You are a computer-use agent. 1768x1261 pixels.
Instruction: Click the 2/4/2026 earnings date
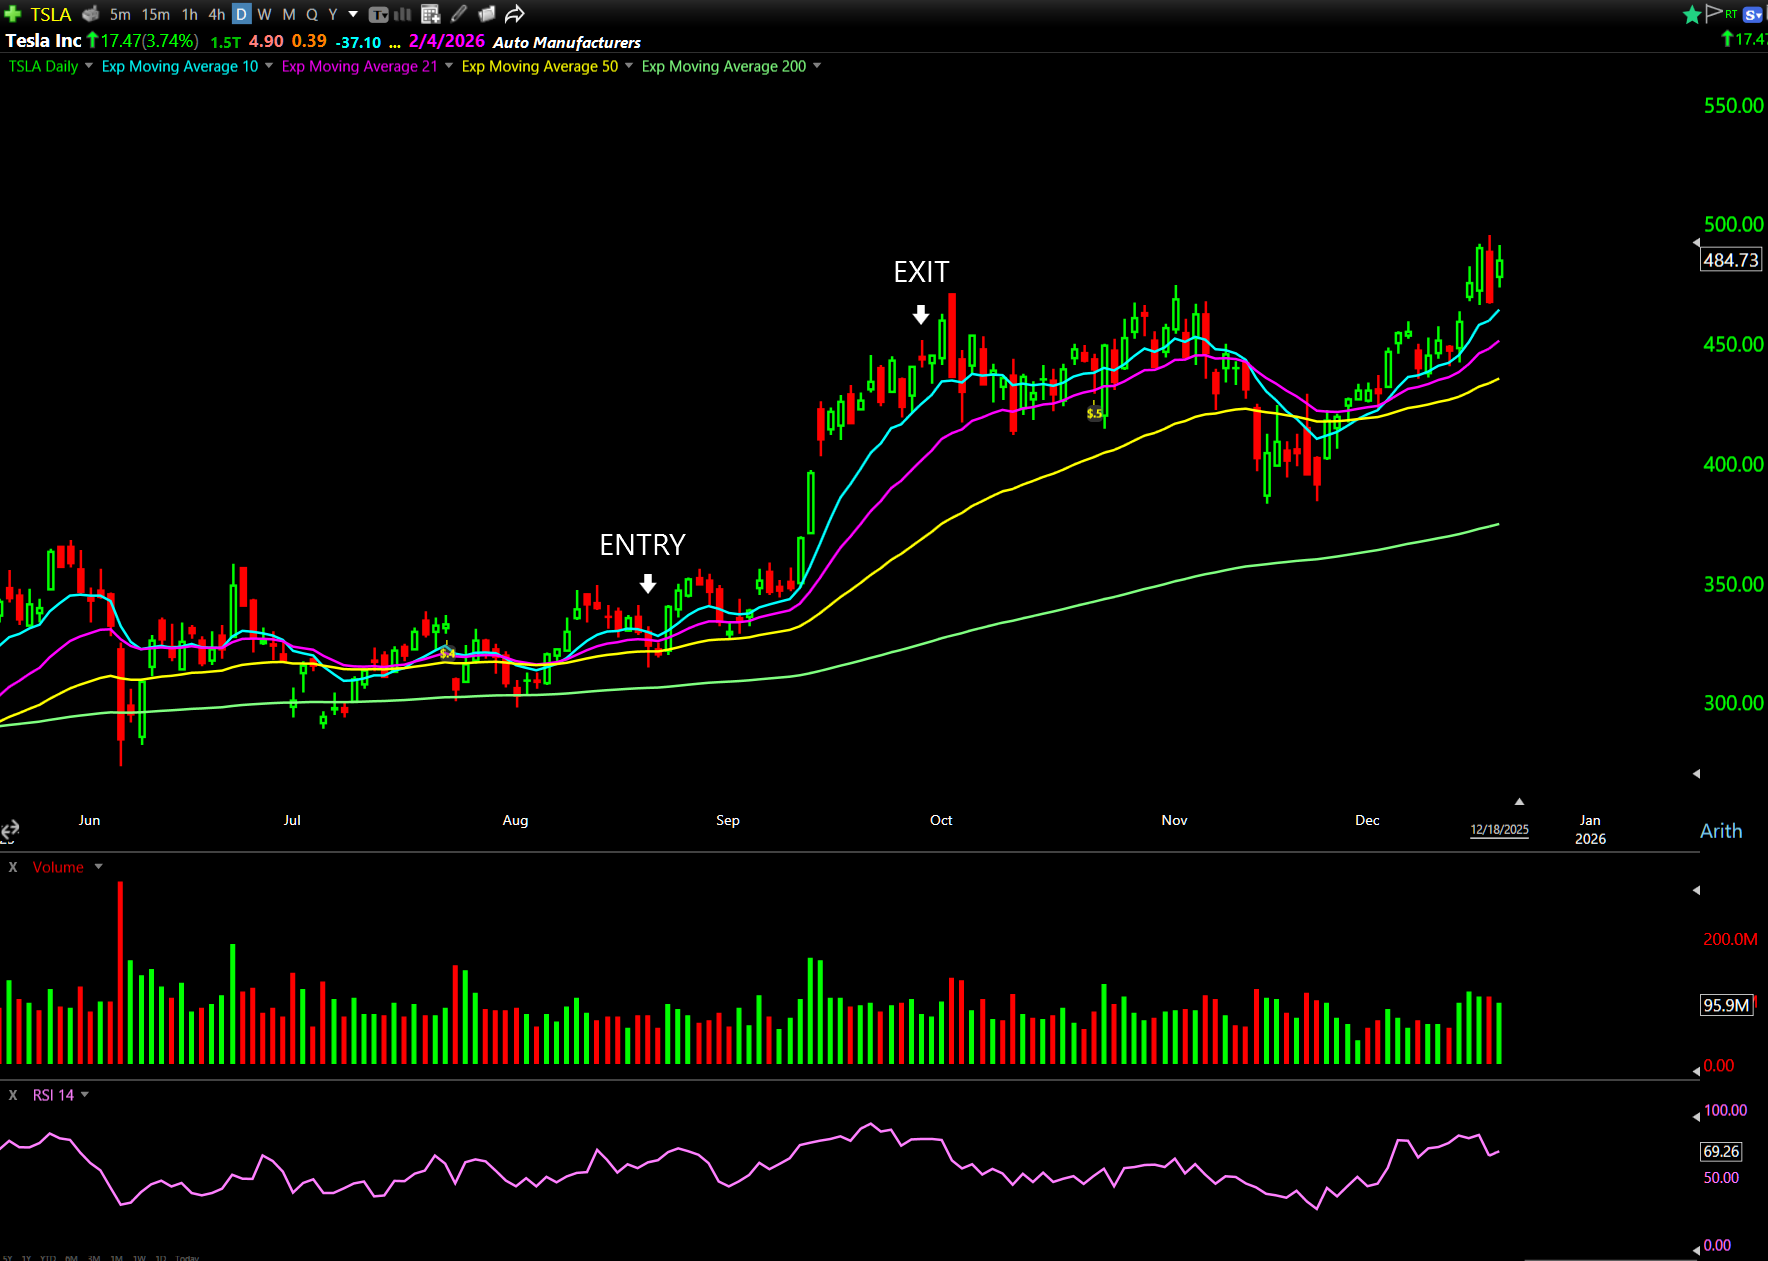(446, 41)
